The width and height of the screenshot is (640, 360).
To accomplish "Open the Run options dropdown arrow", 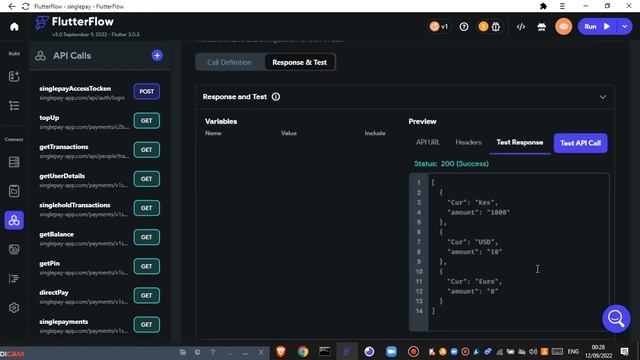I will 625,27.
